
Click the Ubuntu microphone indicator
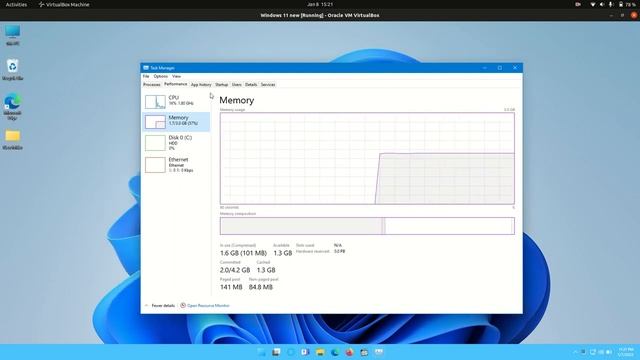coord(611,4)
